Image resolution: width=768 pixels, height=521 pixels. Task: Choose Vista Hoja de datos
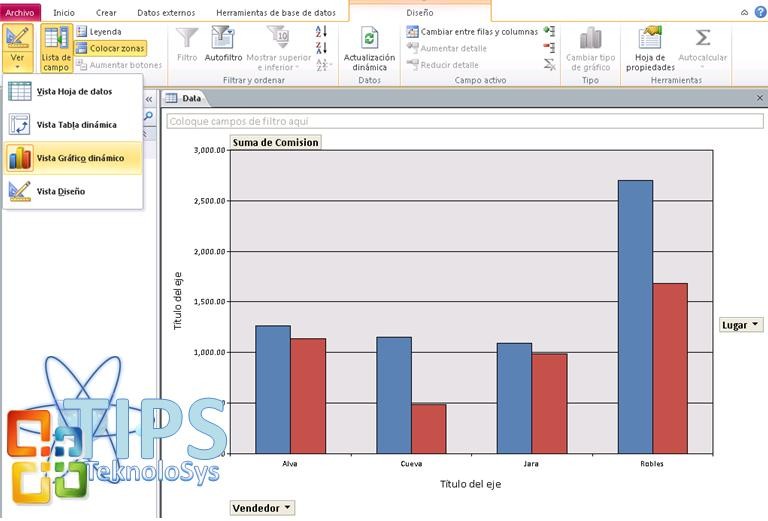(73, 92)
